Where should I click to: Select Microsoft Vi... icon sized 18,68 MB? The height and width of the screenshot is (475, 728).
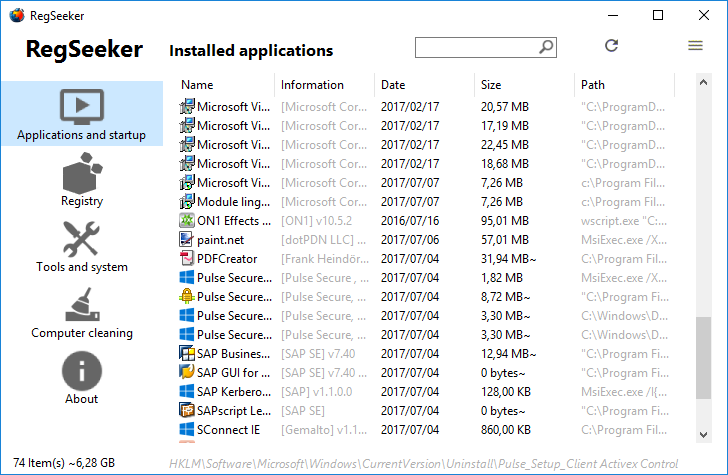pos(187,163)
